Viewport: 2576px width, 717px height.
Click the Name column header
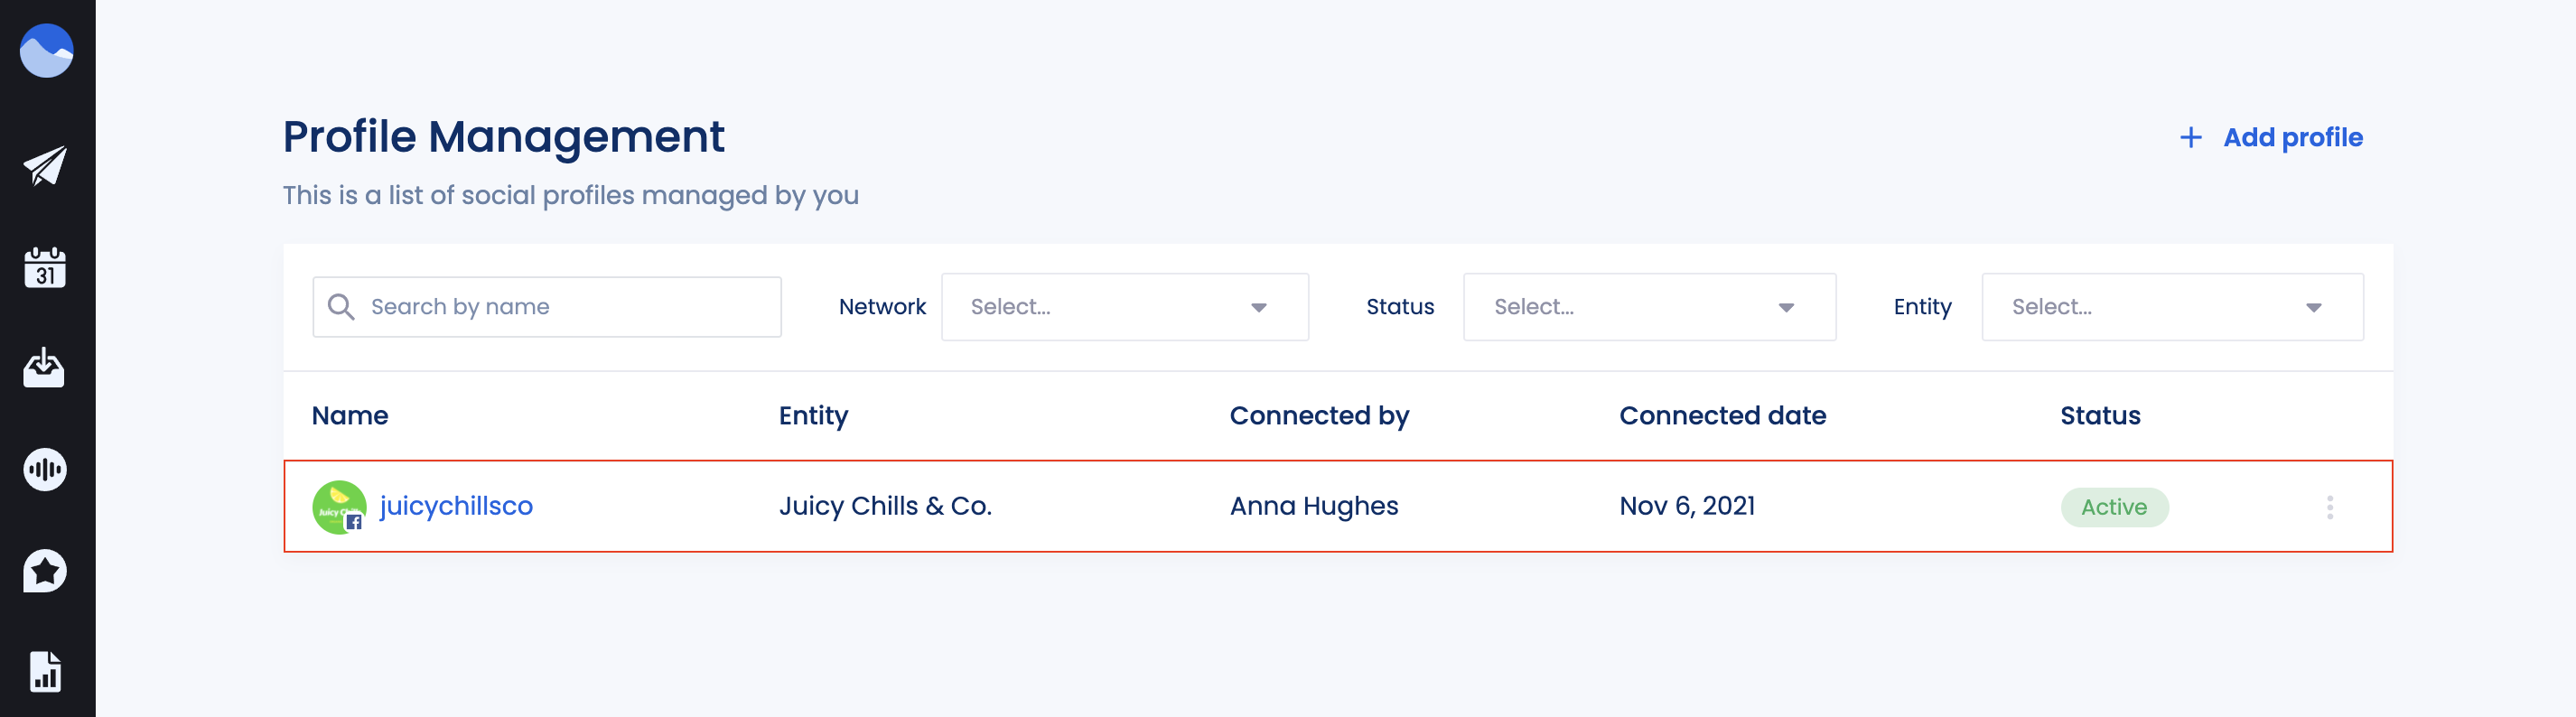[x=350, y=416]
